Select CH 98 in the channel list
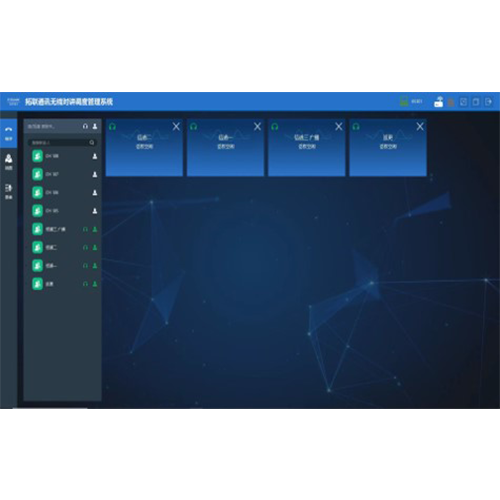The image size is (500, 500). 64,156
